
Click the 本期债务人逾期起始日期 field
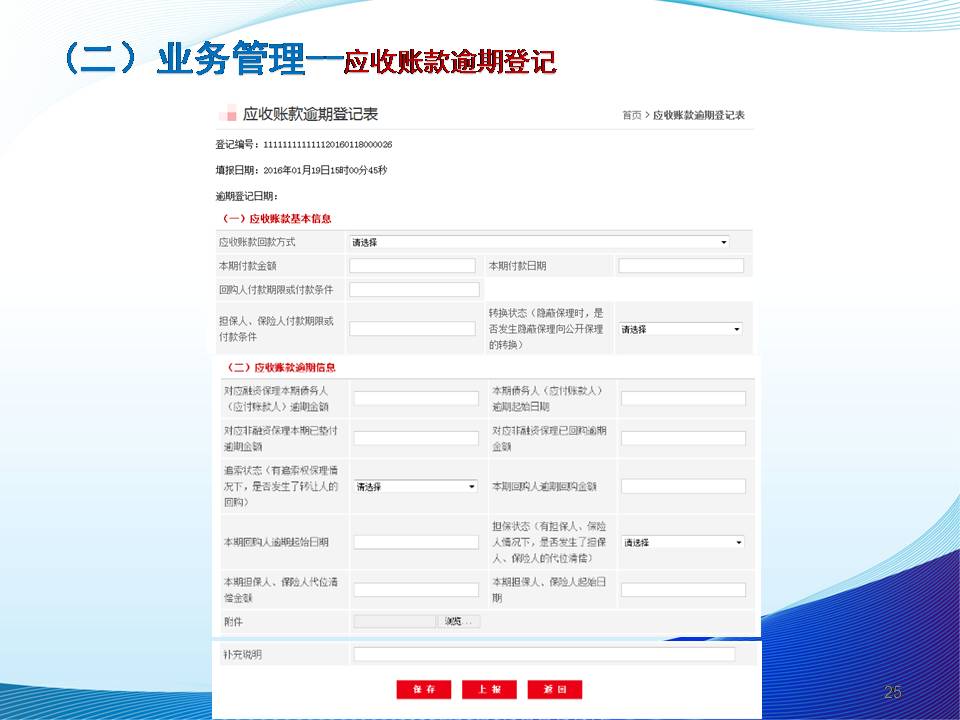(683, 398)
